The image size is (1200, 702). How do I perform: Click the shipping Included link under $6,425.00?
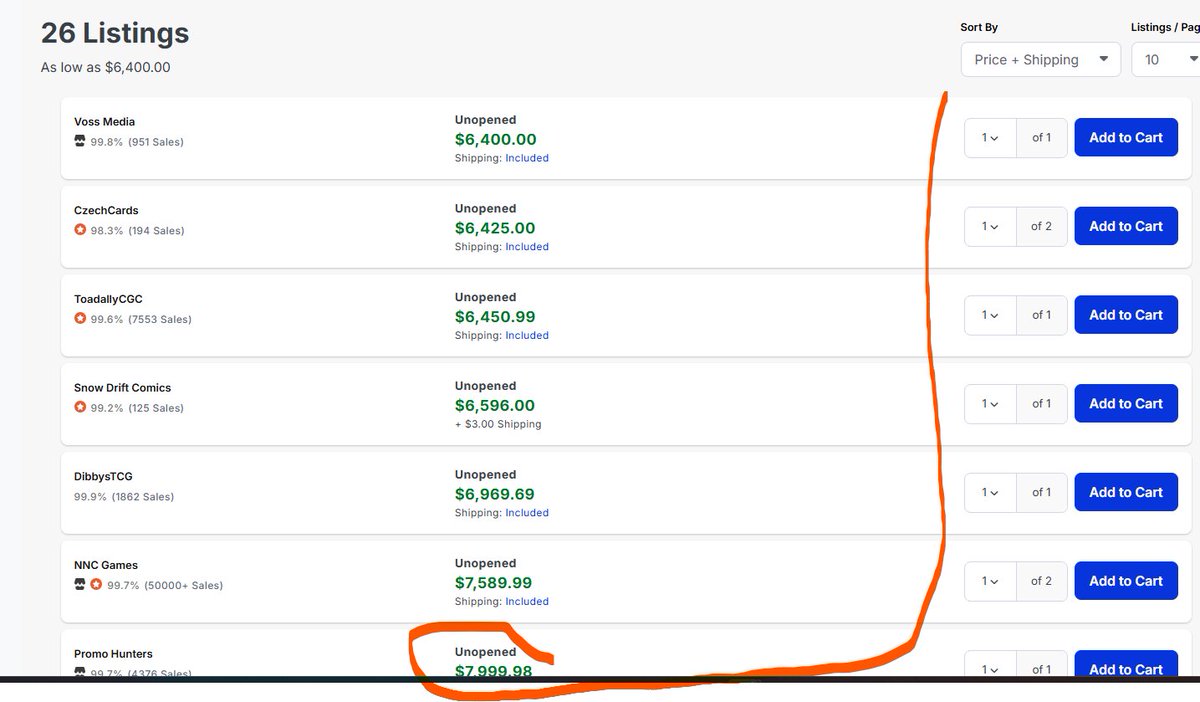(527, 247)
